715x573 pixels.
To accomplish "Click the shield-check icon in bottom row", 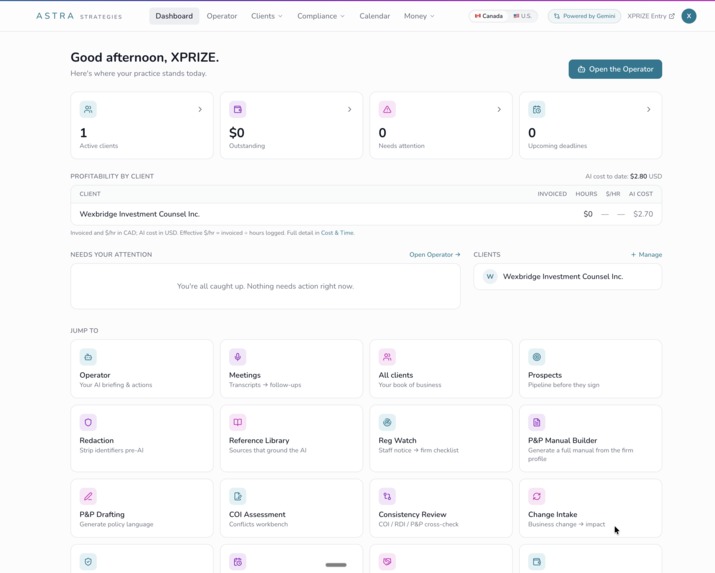I will tap(88, 562).
